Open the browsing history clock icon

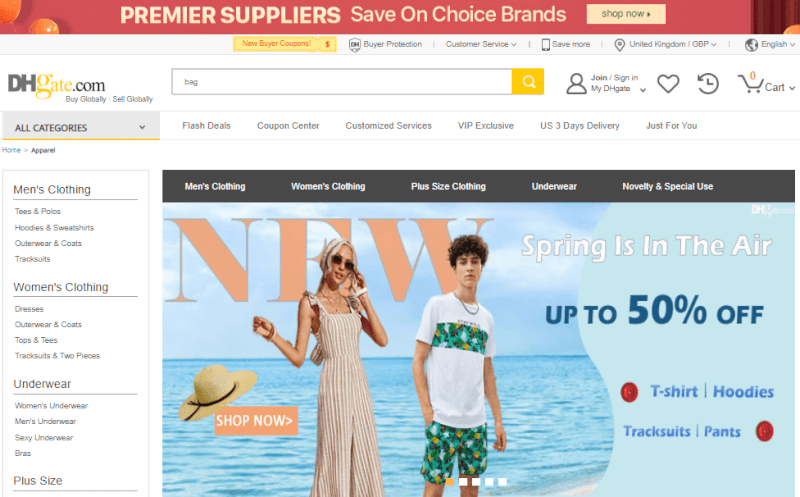coord(708,84)
